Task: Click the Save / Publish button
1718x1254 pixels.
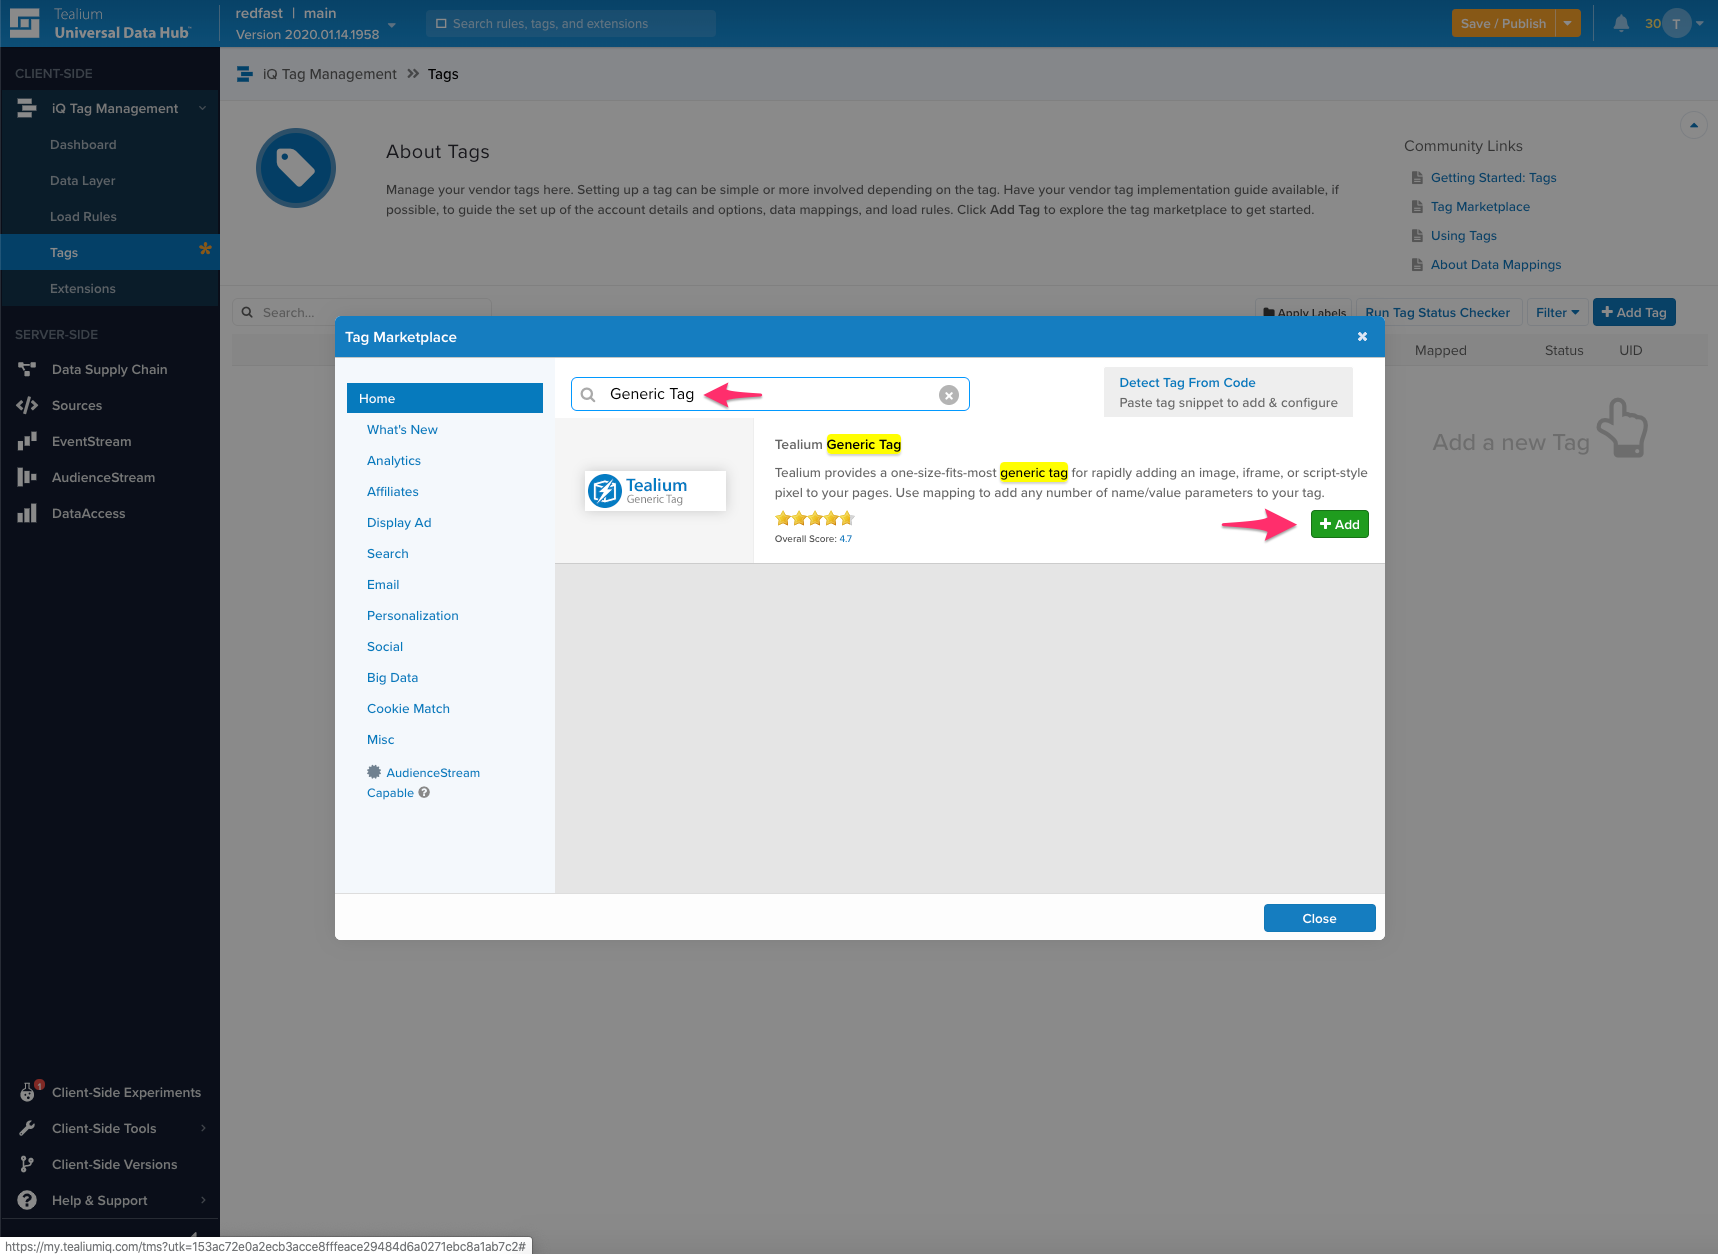Action: [x=1503, y=23]
